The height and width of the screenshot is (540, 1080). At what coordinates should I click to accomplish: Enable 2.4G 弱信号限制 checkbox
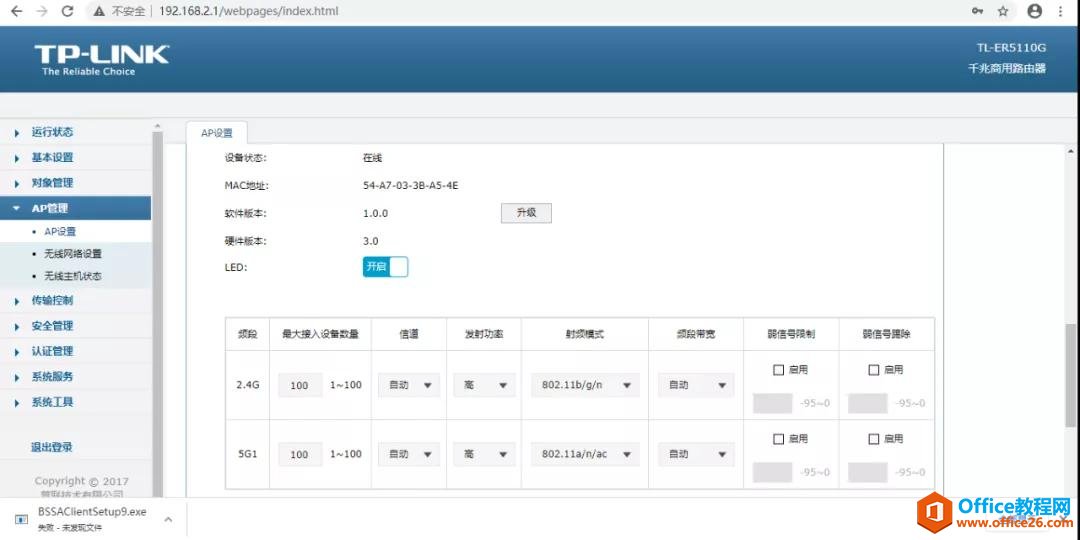[779, 370]
